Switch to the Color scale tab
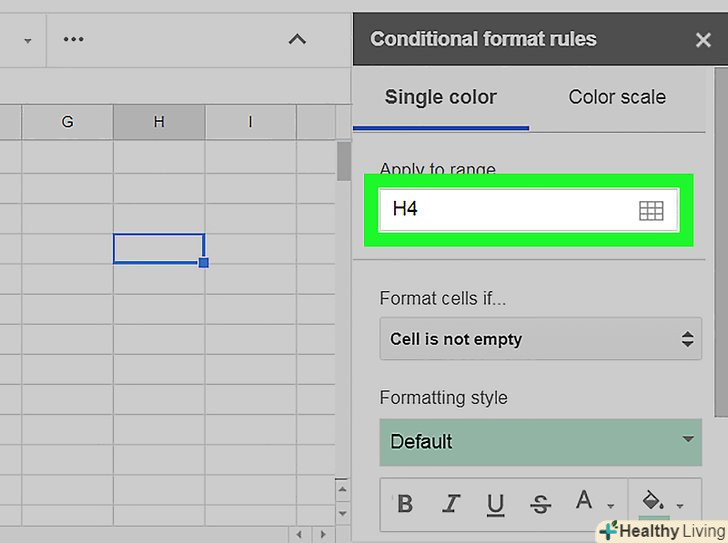Viewport: 728px width, 543px height. (x=617, y=97)
